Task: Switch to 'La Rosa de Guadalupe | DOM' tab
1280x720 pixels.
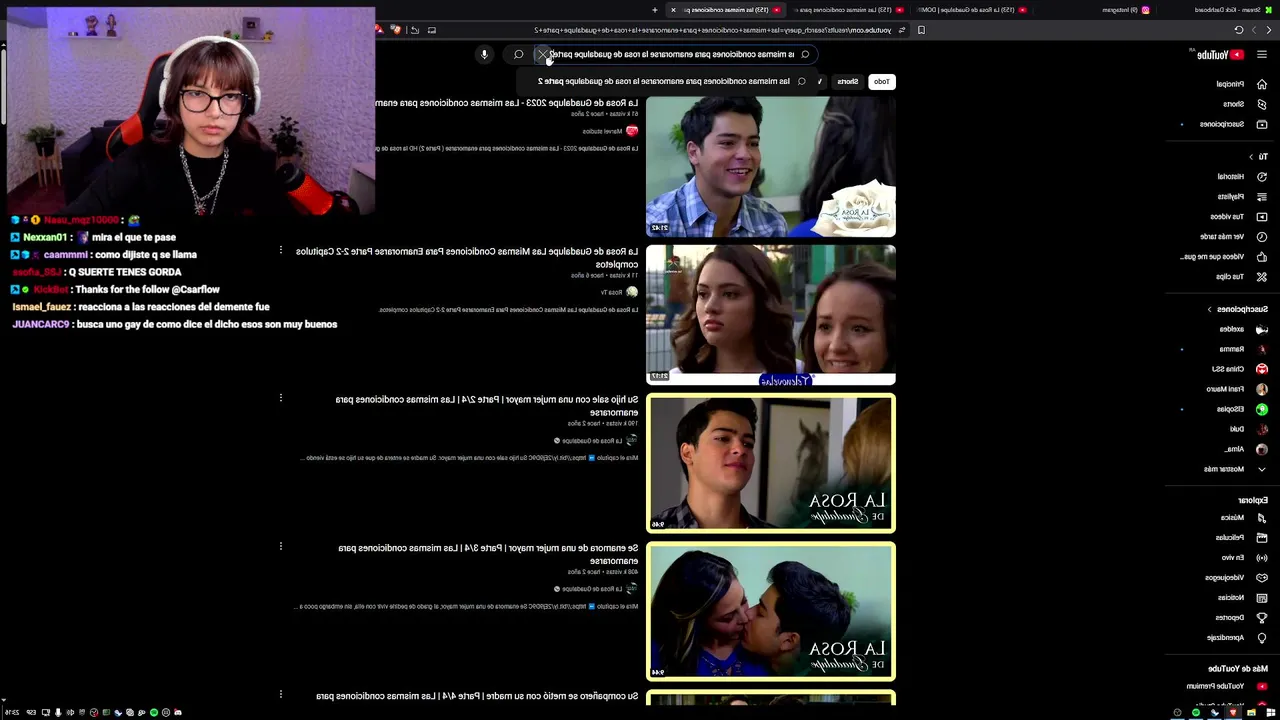Action: coord(970,10)
